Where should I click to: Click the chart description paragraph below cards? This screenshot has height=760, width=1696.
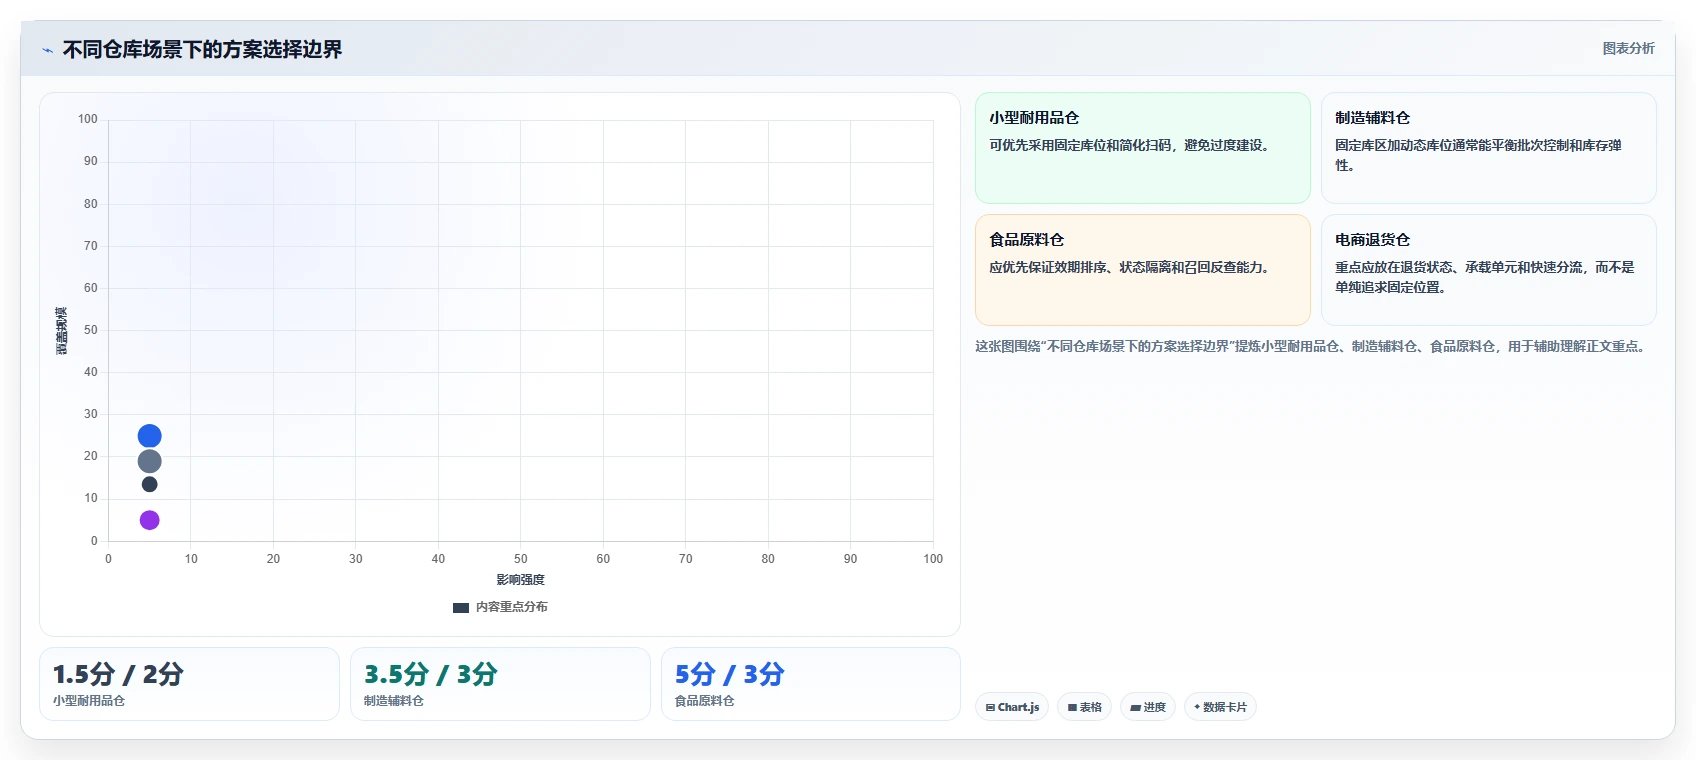(x=1312, y=346)
